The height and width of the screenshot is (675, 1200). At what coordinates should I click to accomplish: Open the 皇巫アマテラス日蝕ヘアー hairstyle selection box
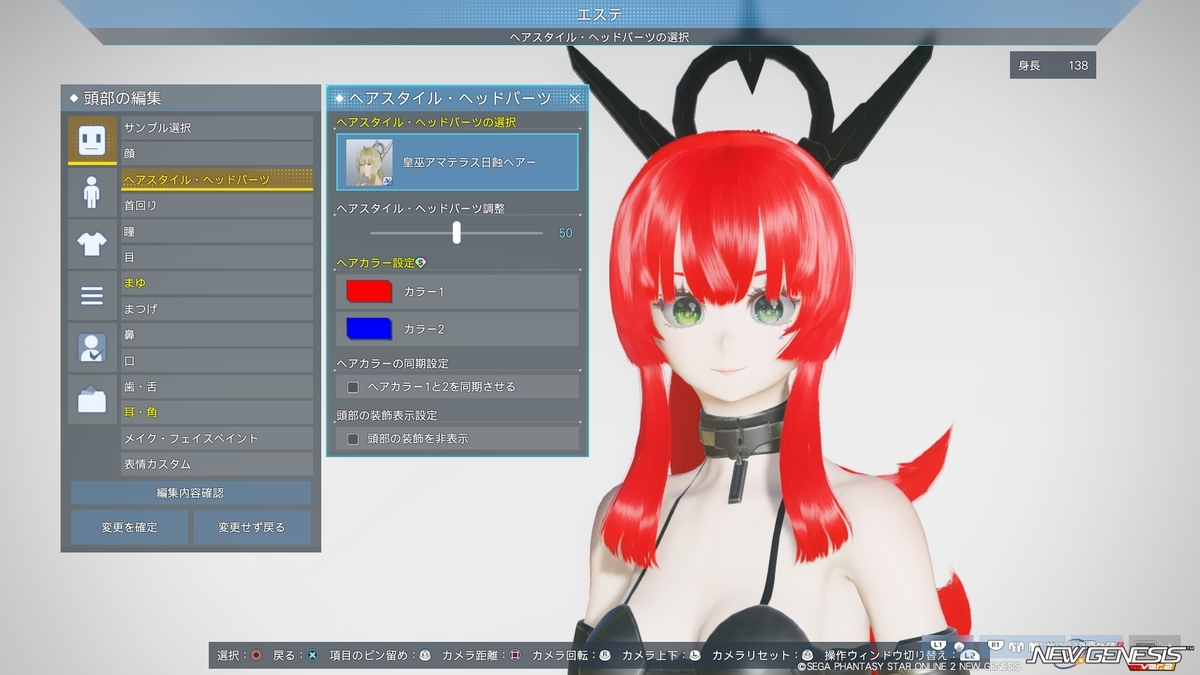point(457,162)
